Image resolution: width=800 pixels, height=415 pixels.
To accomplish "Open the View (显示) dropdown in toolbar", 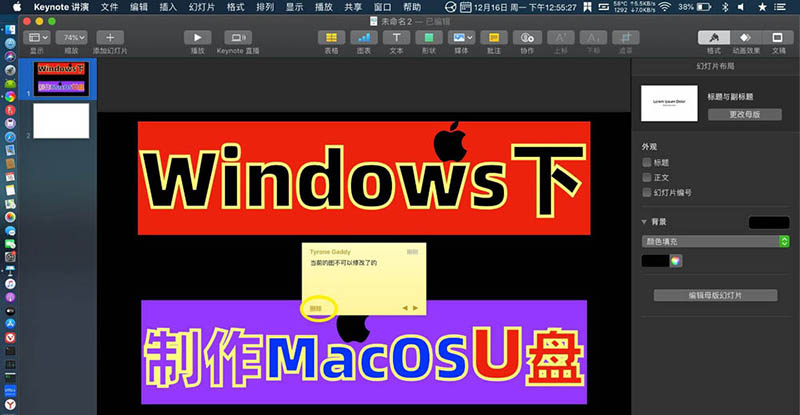I will tap(37, 38).
